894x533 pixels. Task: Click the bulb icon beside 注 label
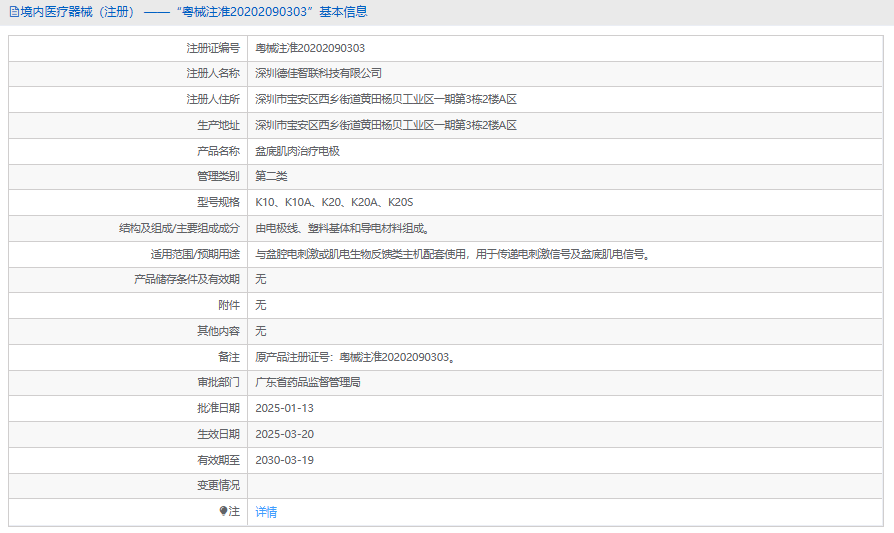tap(224, 511)
